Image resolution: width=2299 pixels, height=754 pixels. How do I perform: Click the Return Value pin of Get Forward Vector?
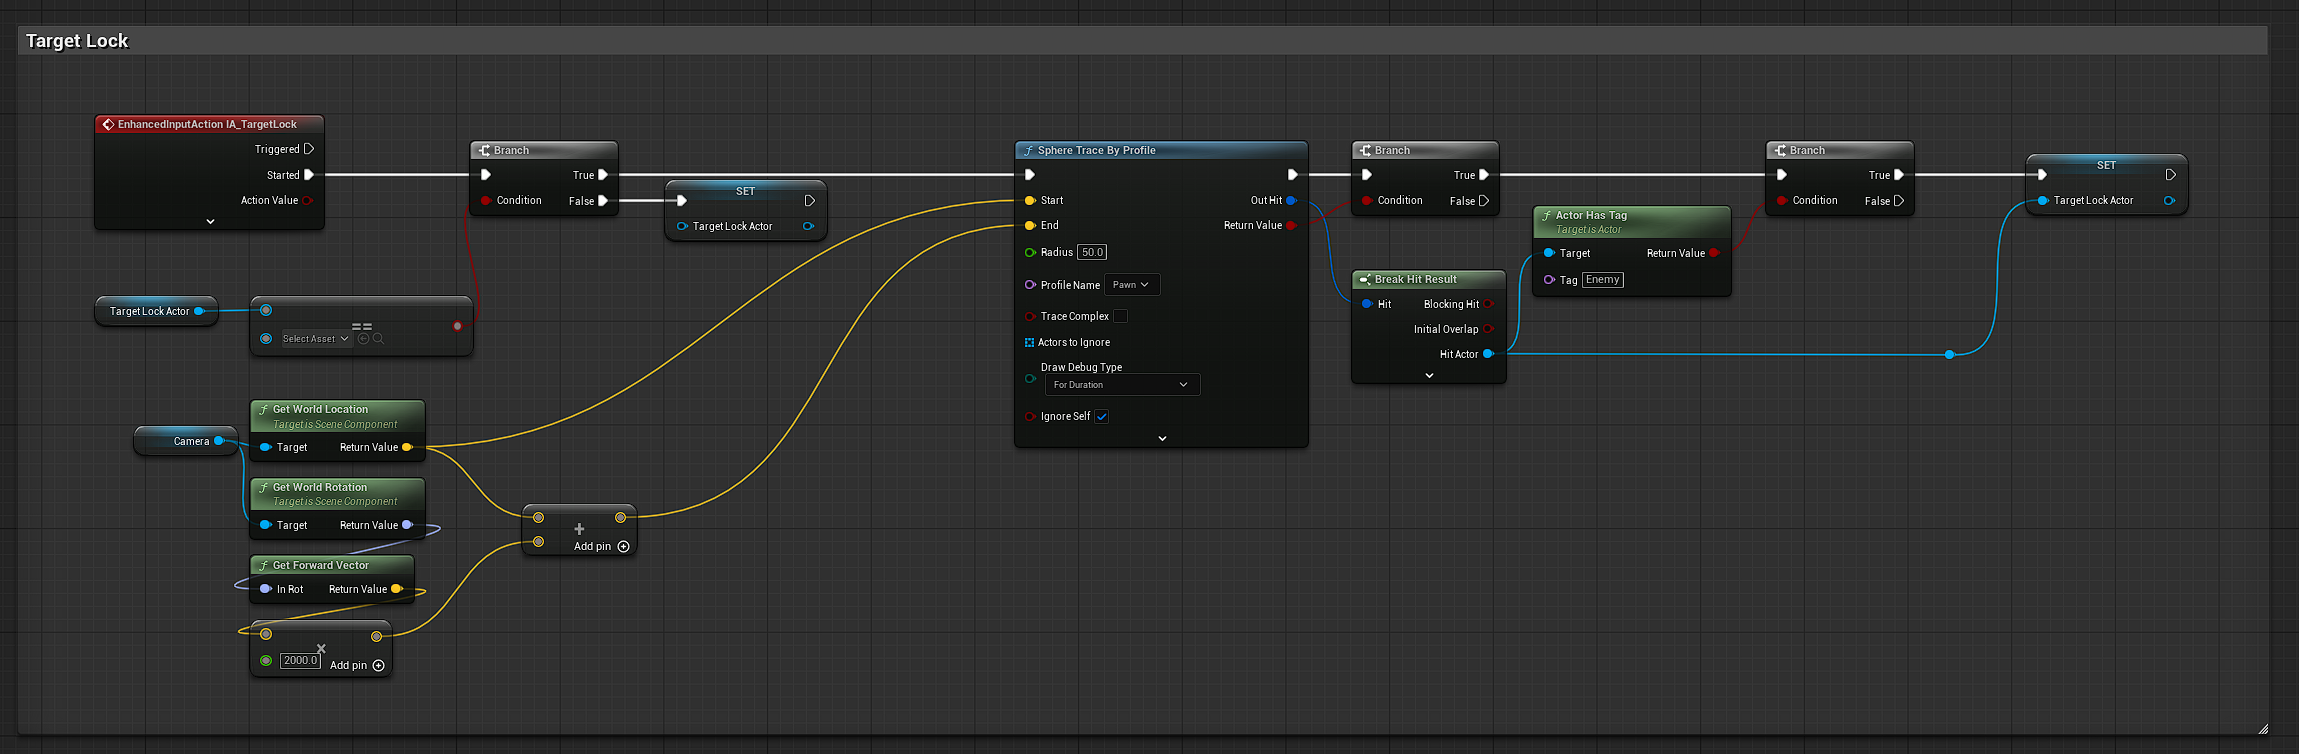click(396, 589)
